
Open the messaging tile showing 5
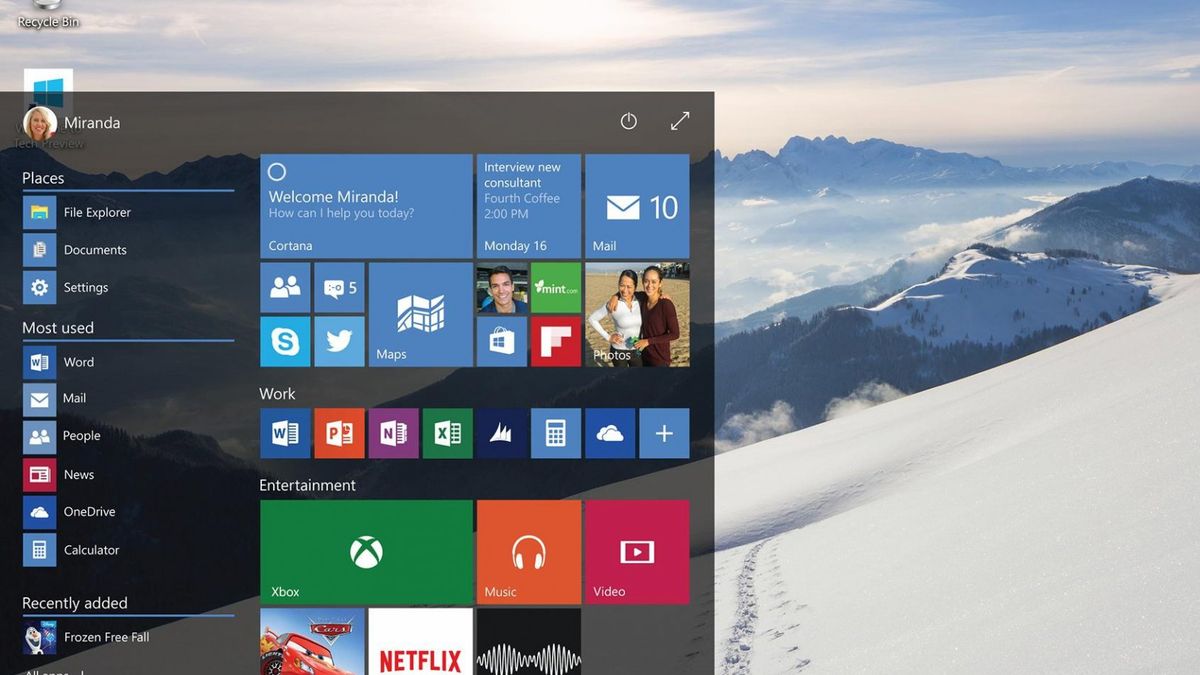[339, 288]
